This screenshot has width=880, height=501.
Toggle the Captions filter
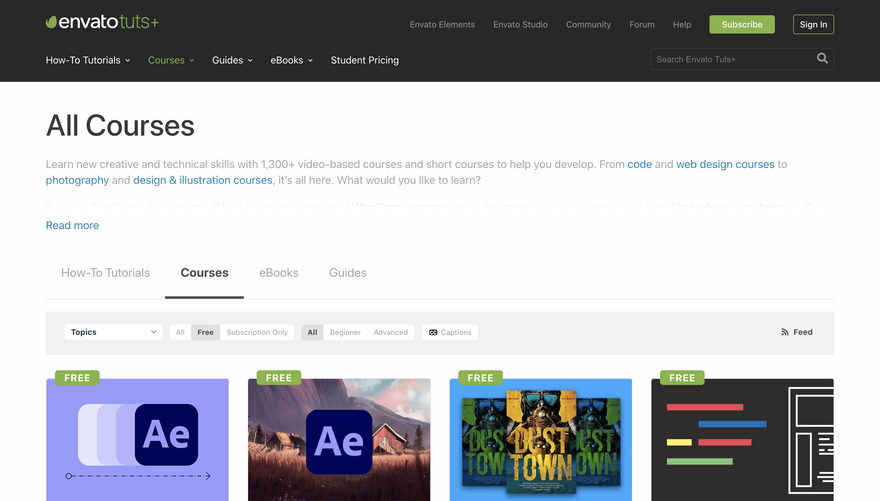(450, 332)
